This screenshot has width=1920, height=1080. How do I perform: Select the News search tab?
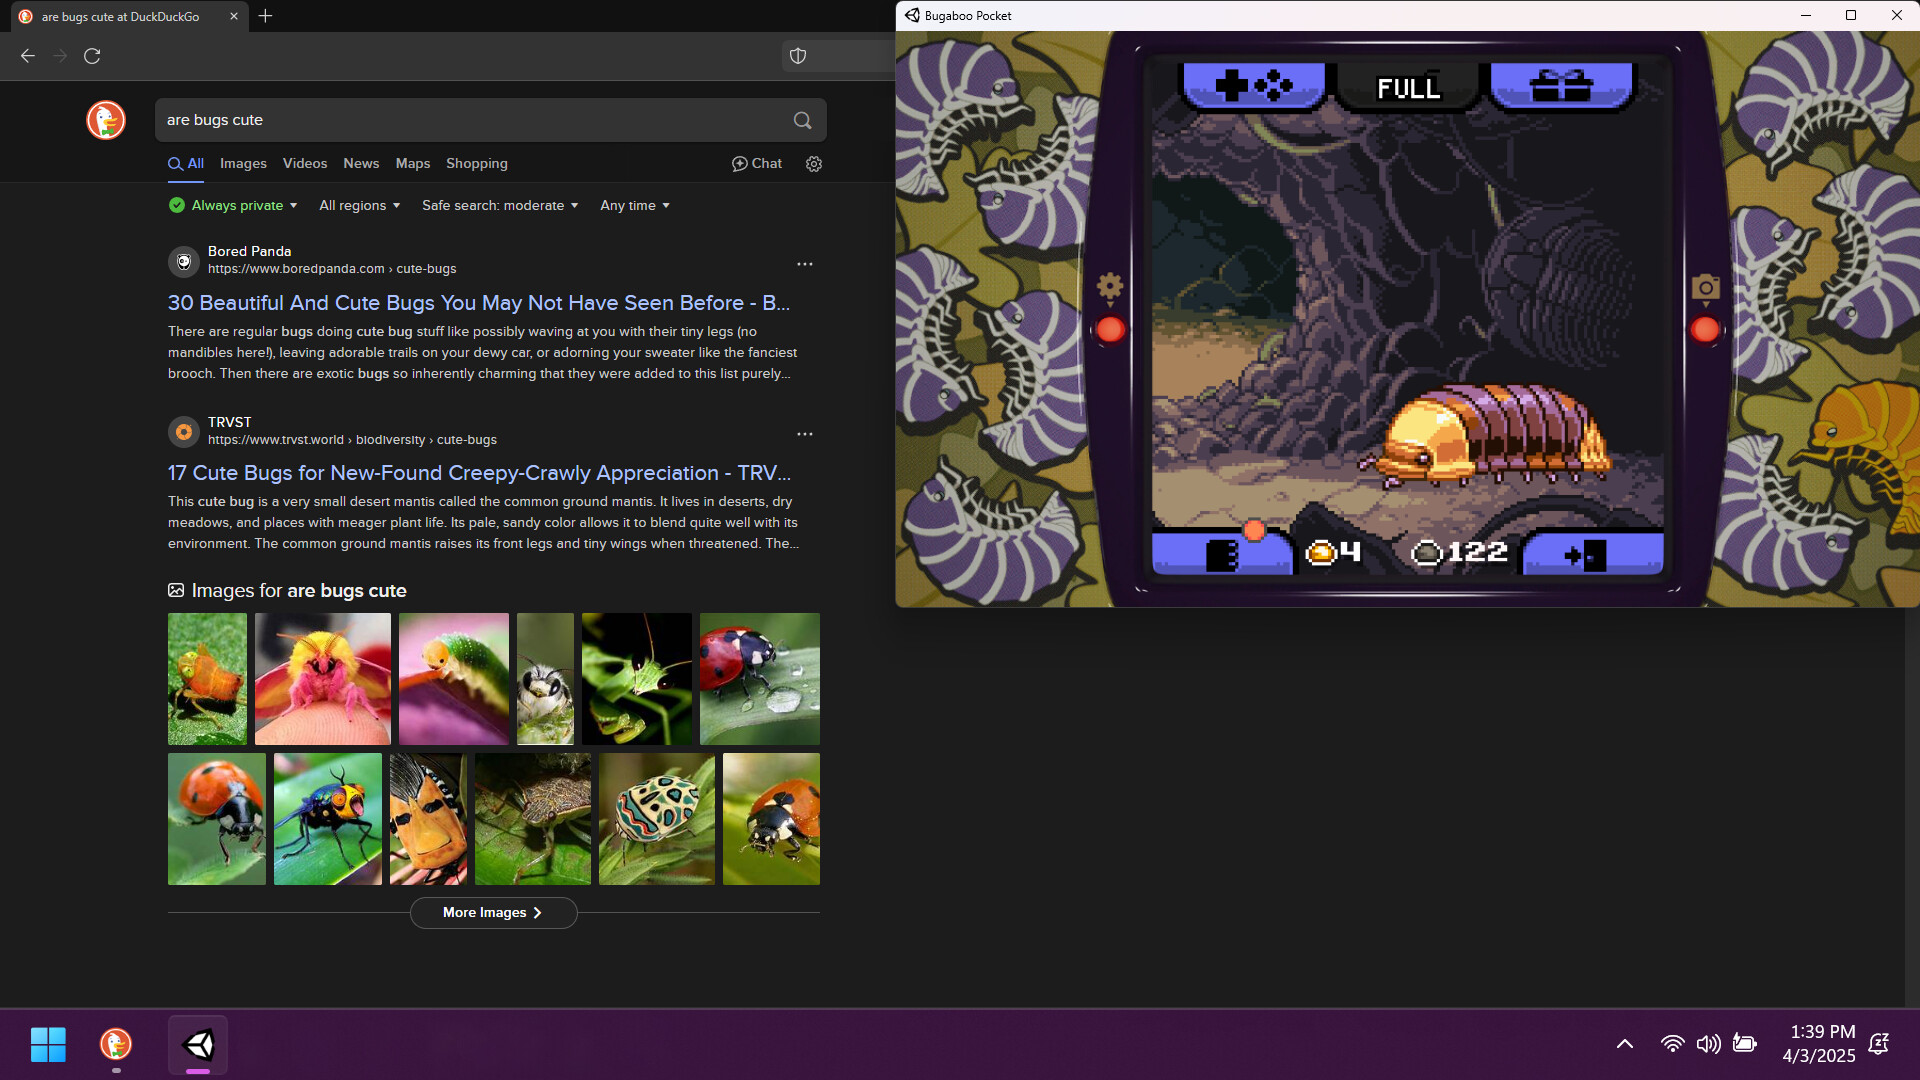pyautogui.click(x=361, y=164)
